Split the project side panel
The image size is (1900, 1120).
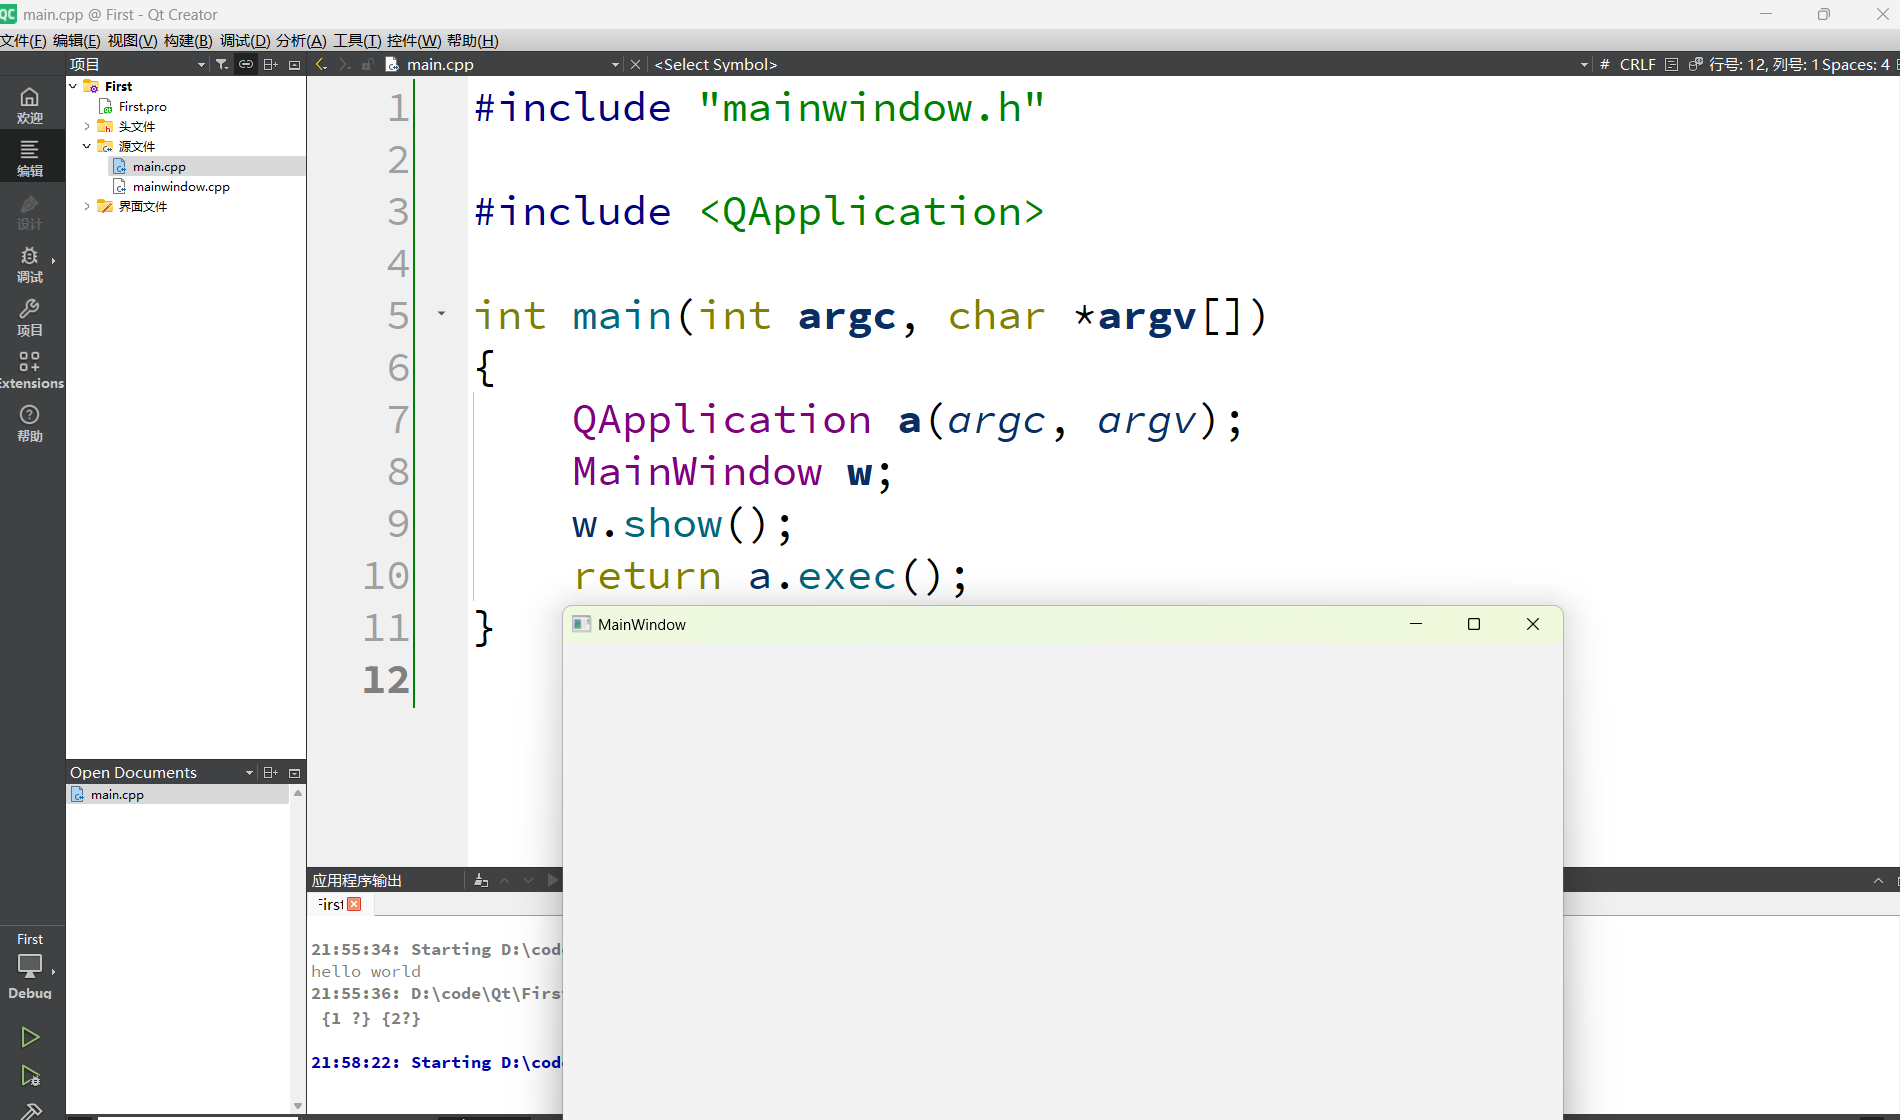click(x=270, y=64)
